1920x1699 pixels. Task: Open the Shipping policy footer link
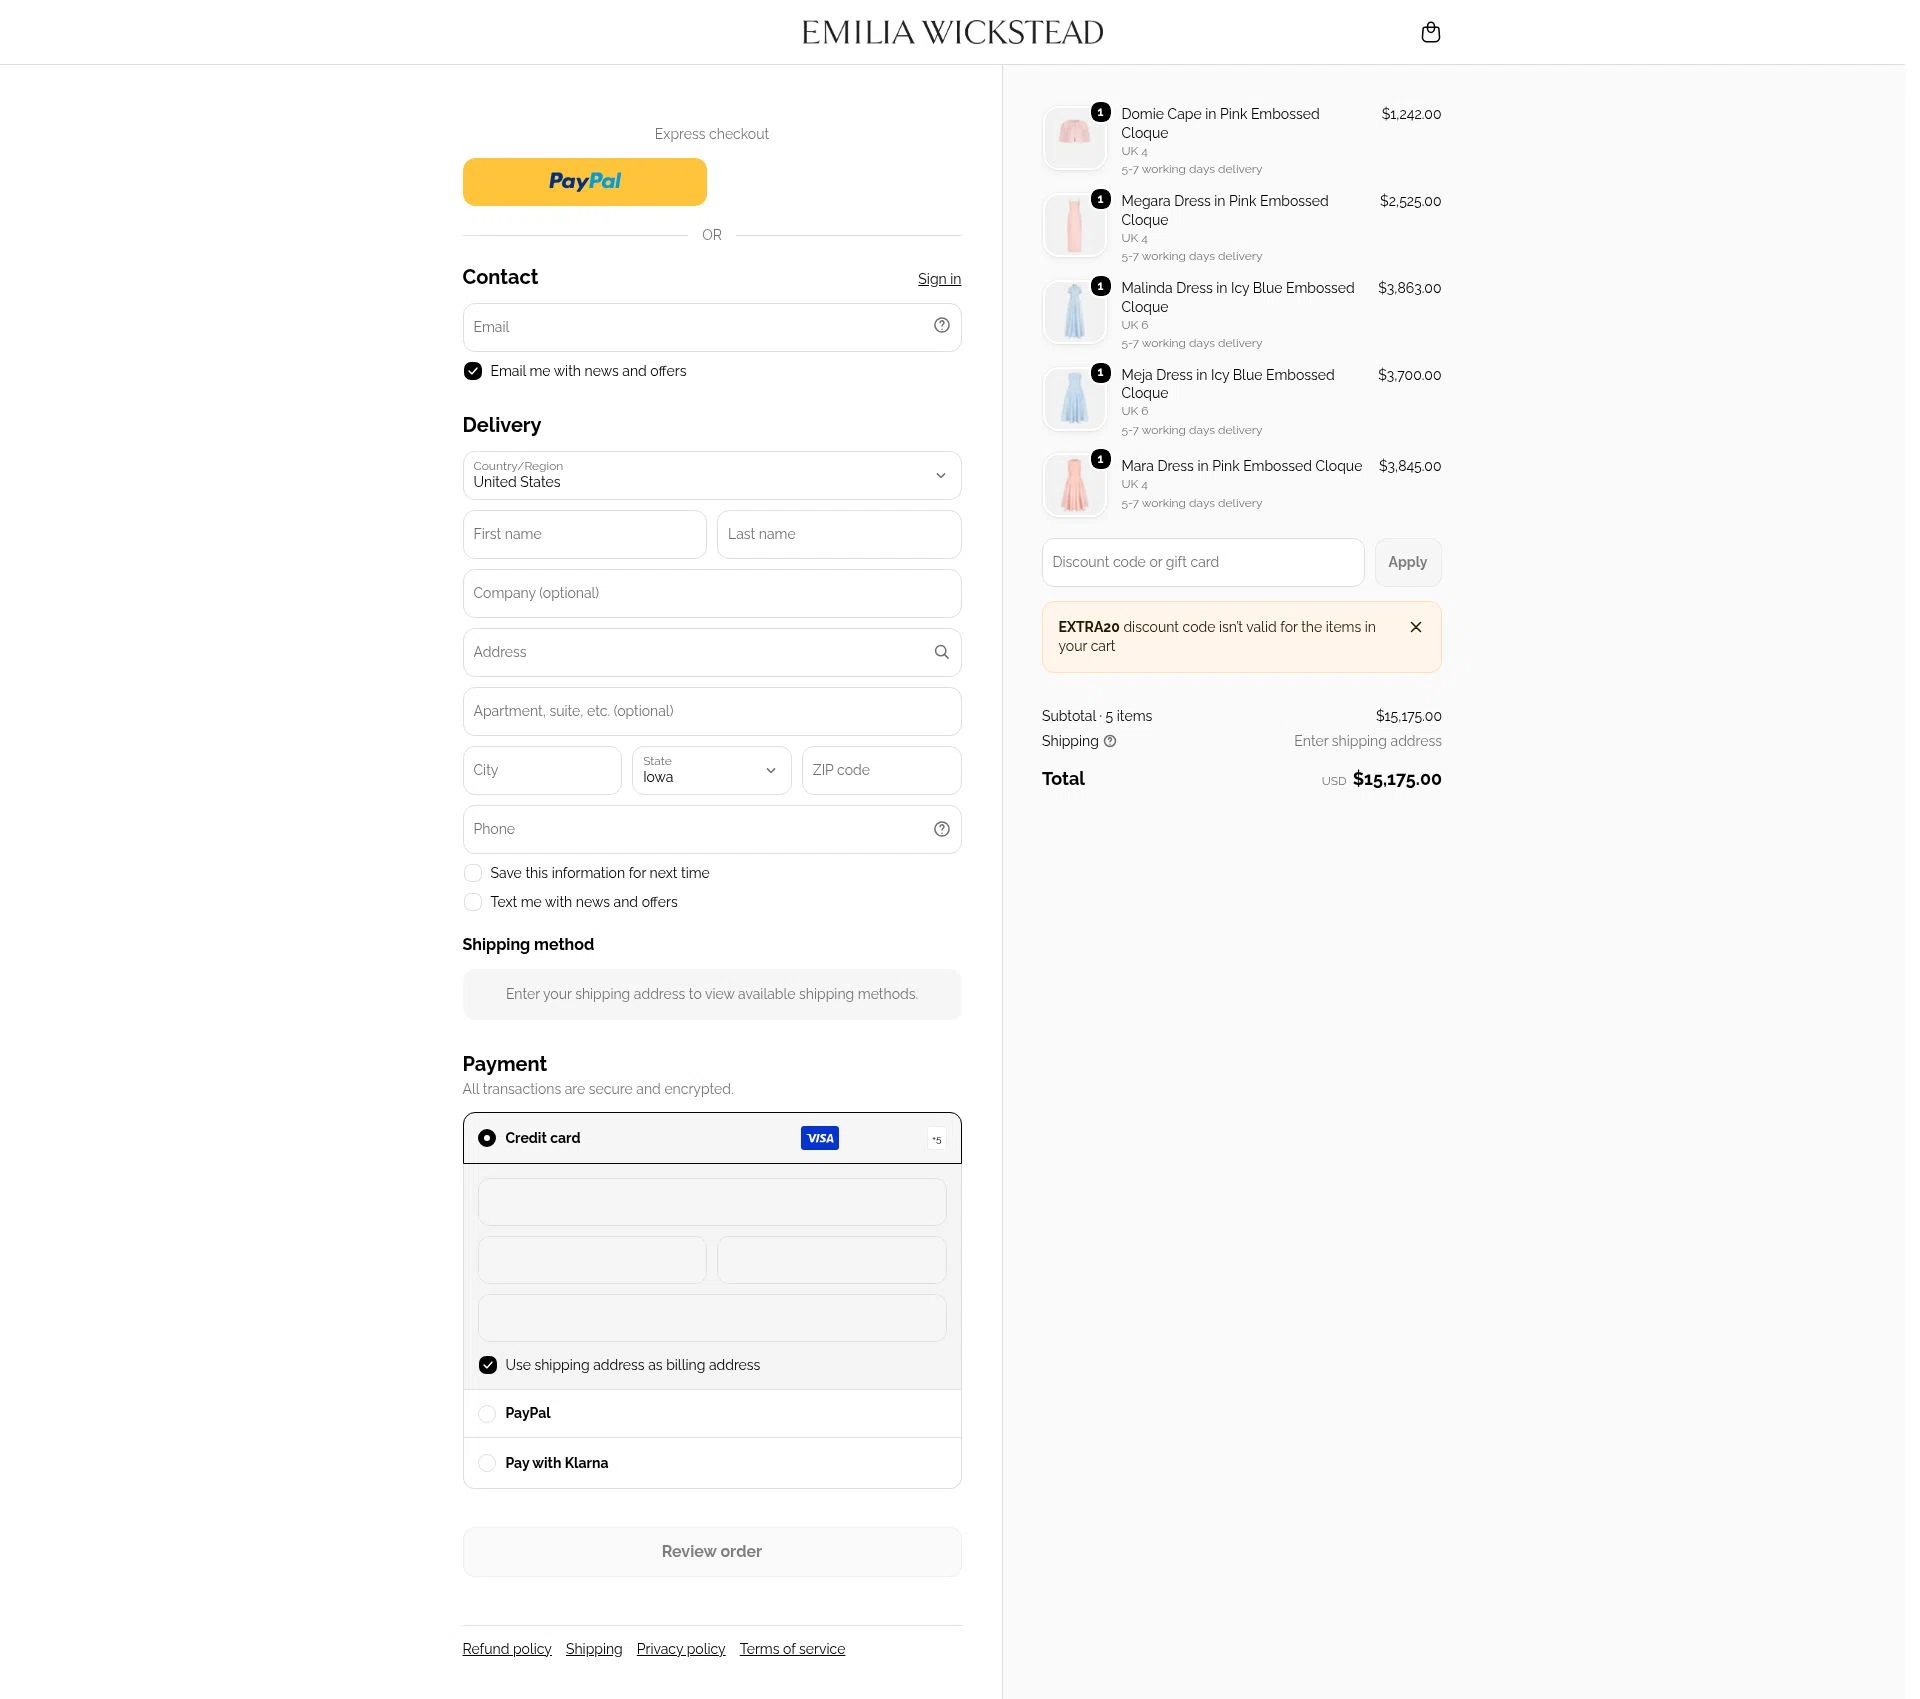(x=594, y=1649)
